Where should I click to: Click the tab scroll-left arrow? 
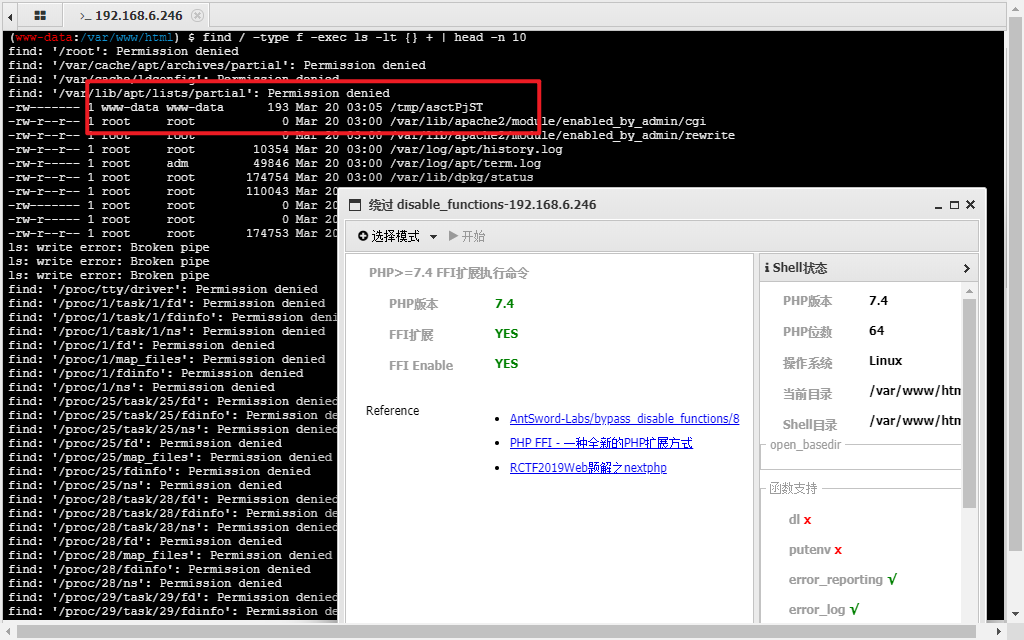pyautogui.click(x=10, y=16)
